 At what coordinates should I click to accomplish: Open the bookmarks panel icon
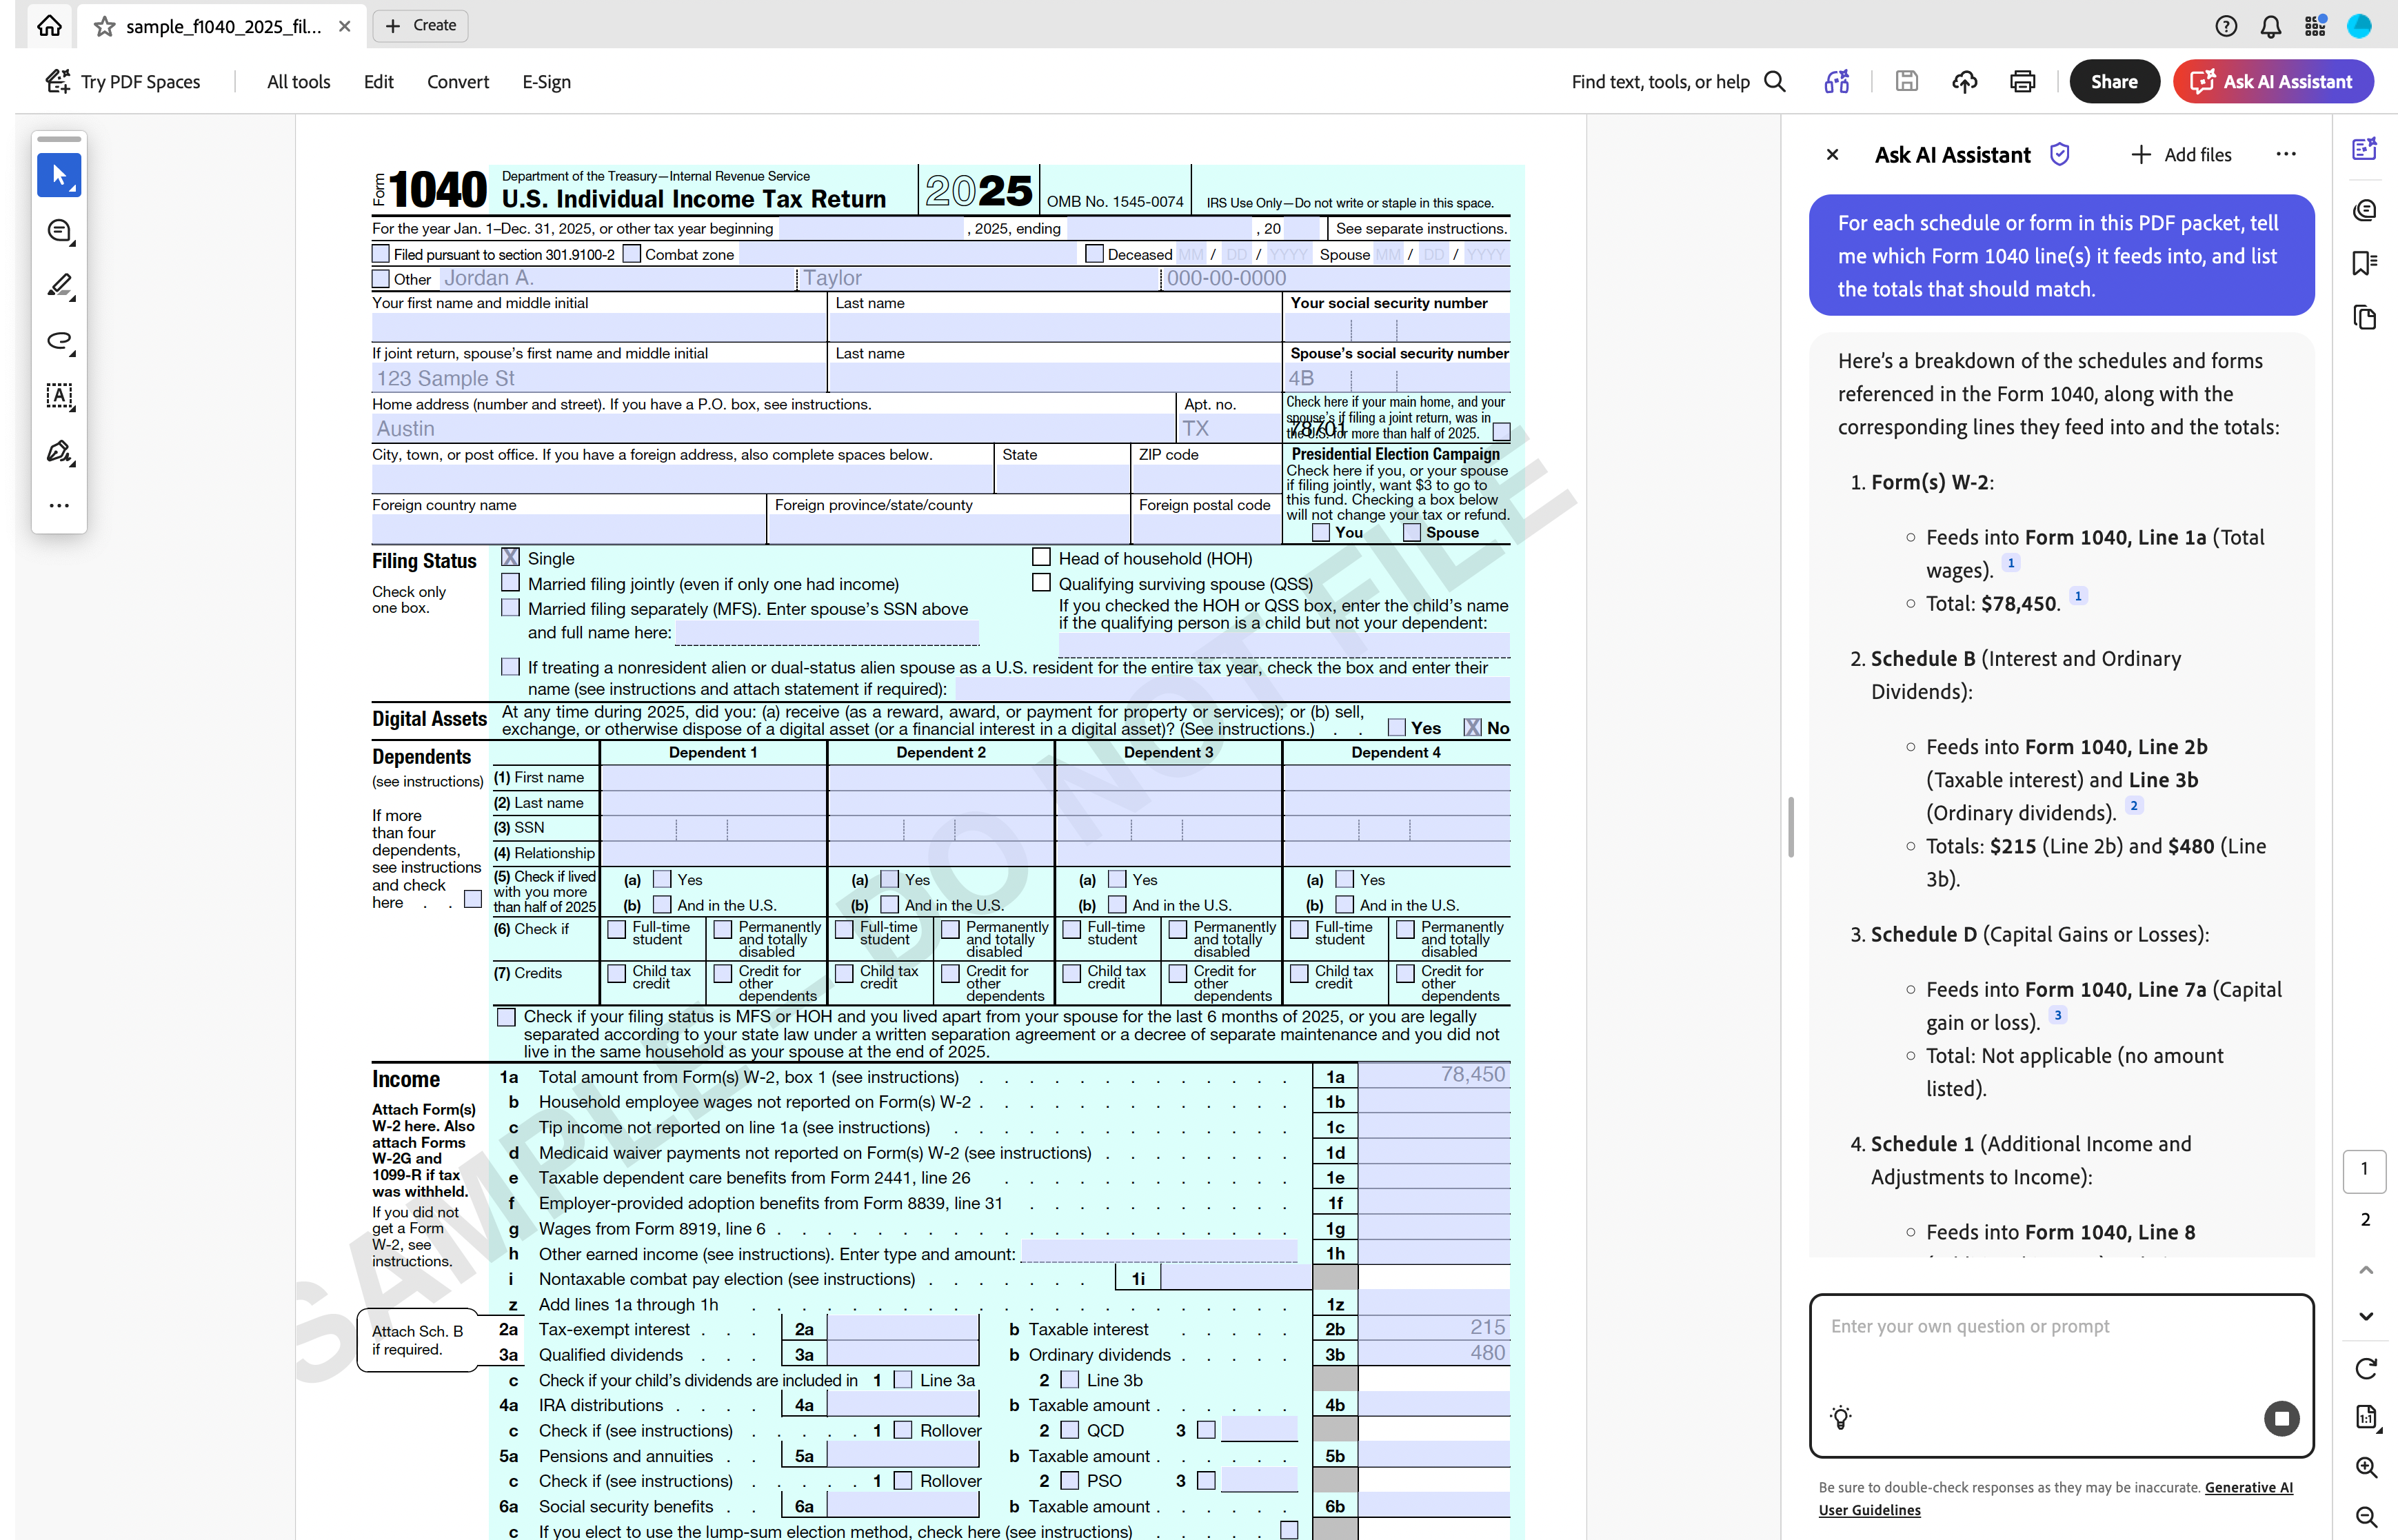click(x=2364, y=263)
